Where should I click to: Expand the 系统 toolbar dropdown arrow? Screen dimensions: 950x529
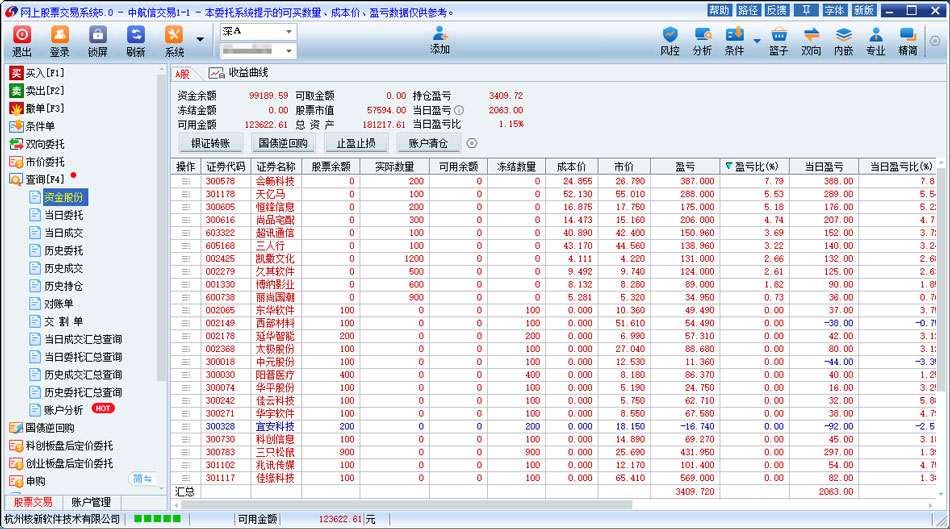coord(200,40)
